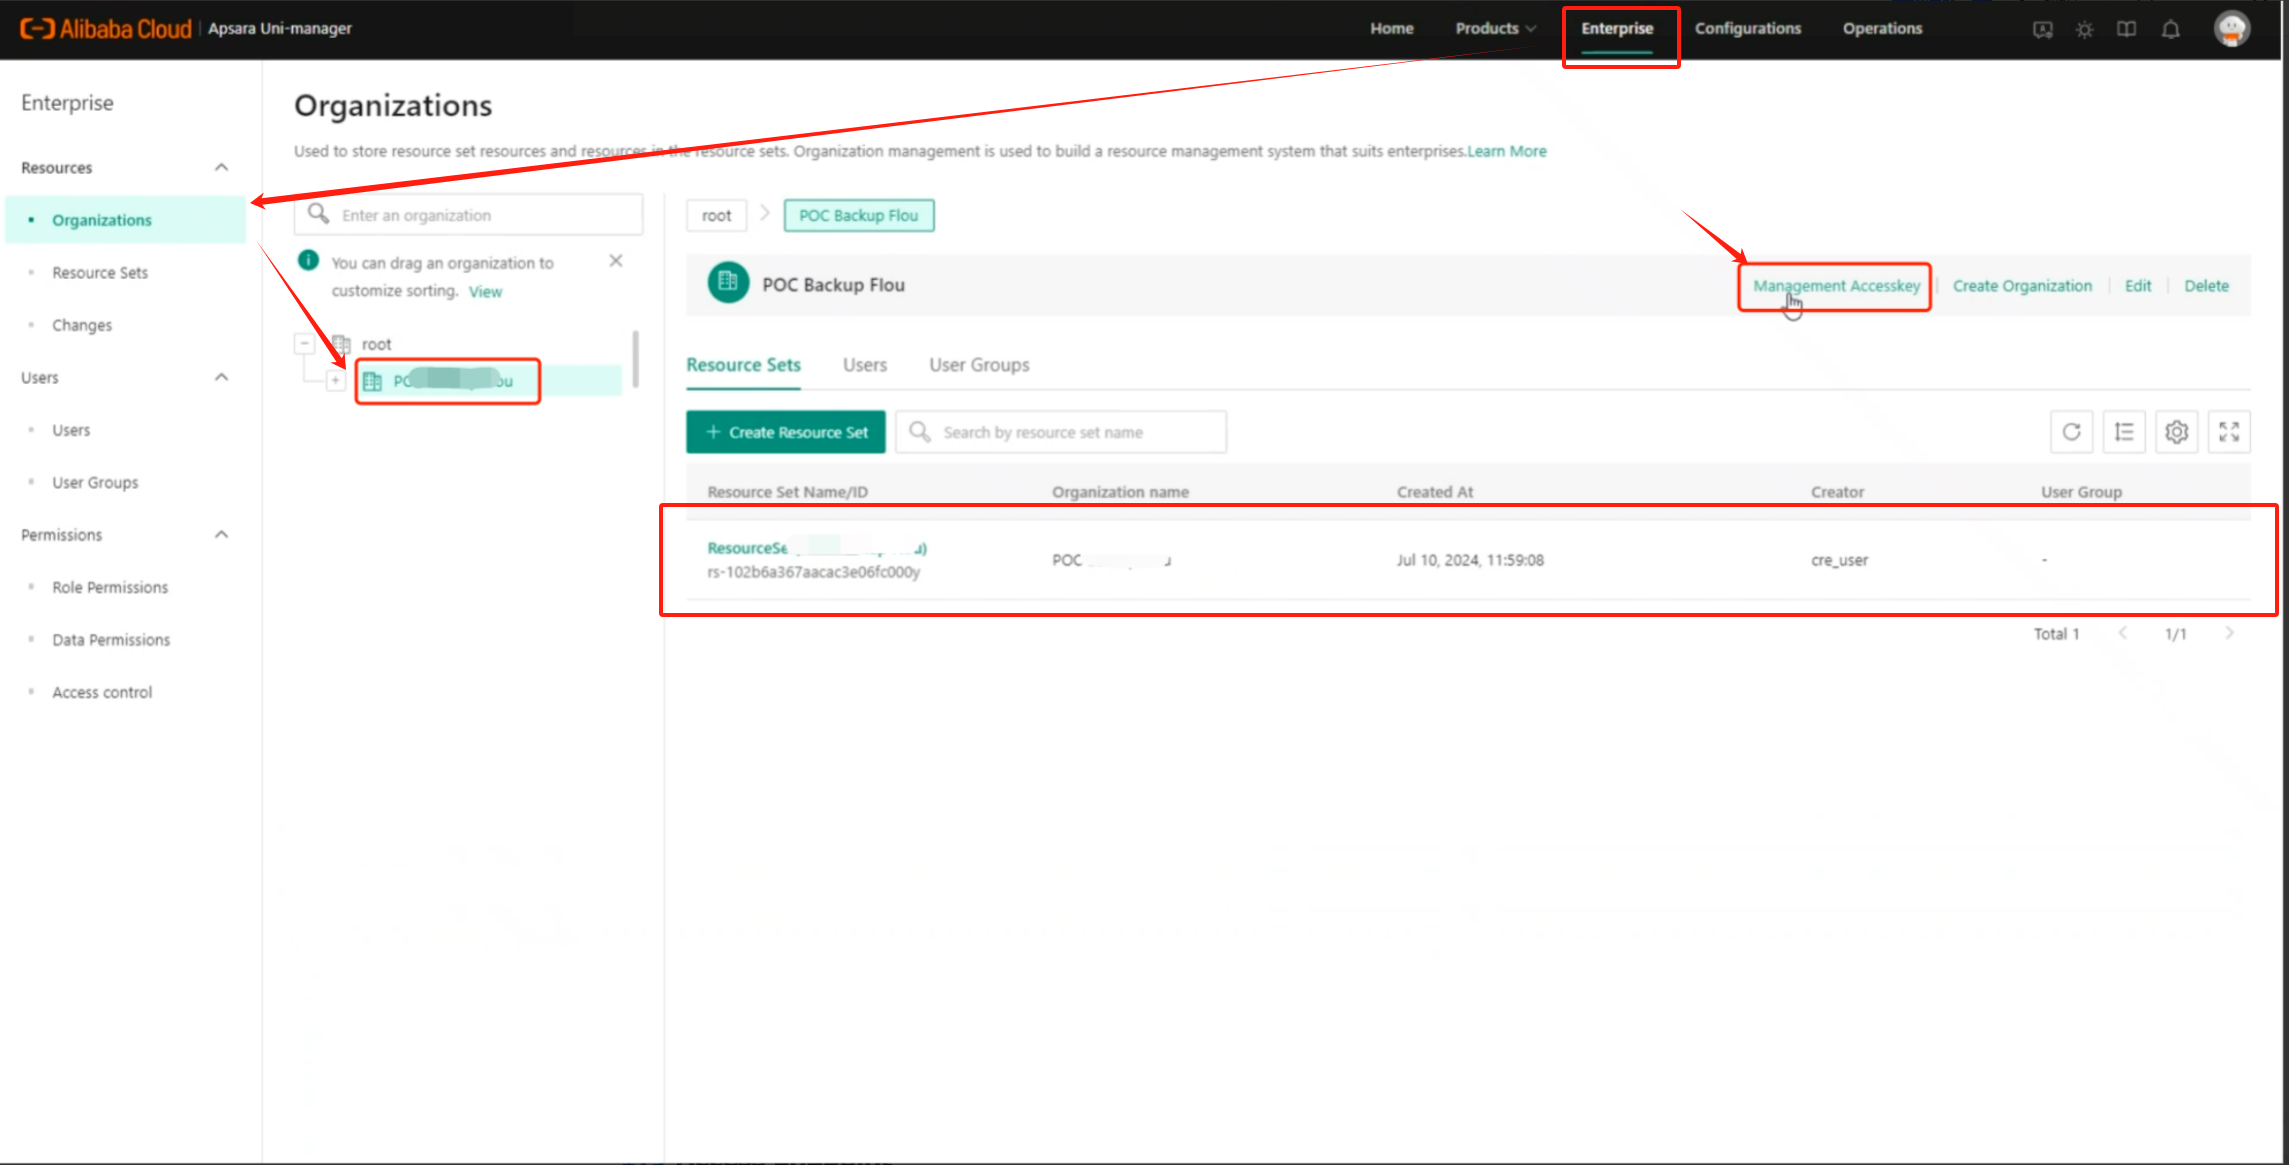The width and height of the screenshot is (2289, 1165).
Task: Collapse the Permissions sidebar section
Action: (222, 534)
